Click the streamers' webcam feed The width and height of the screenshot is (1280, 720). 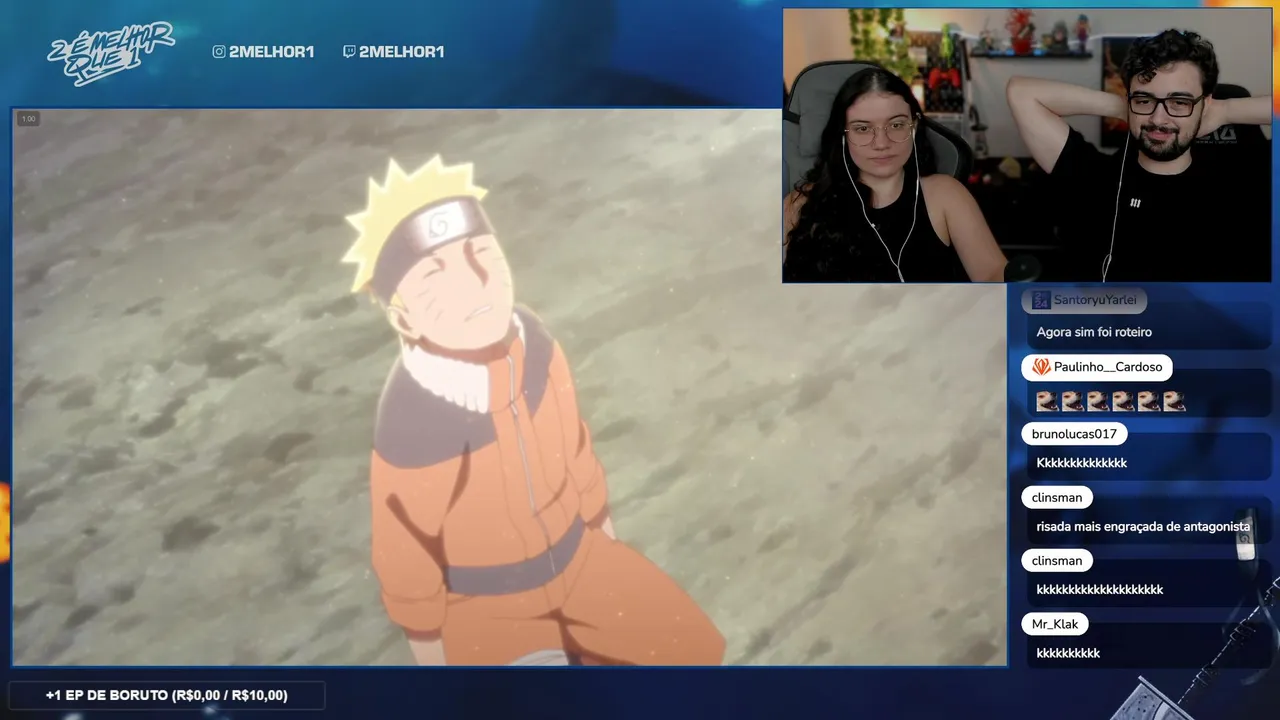tap(1027, 146)
